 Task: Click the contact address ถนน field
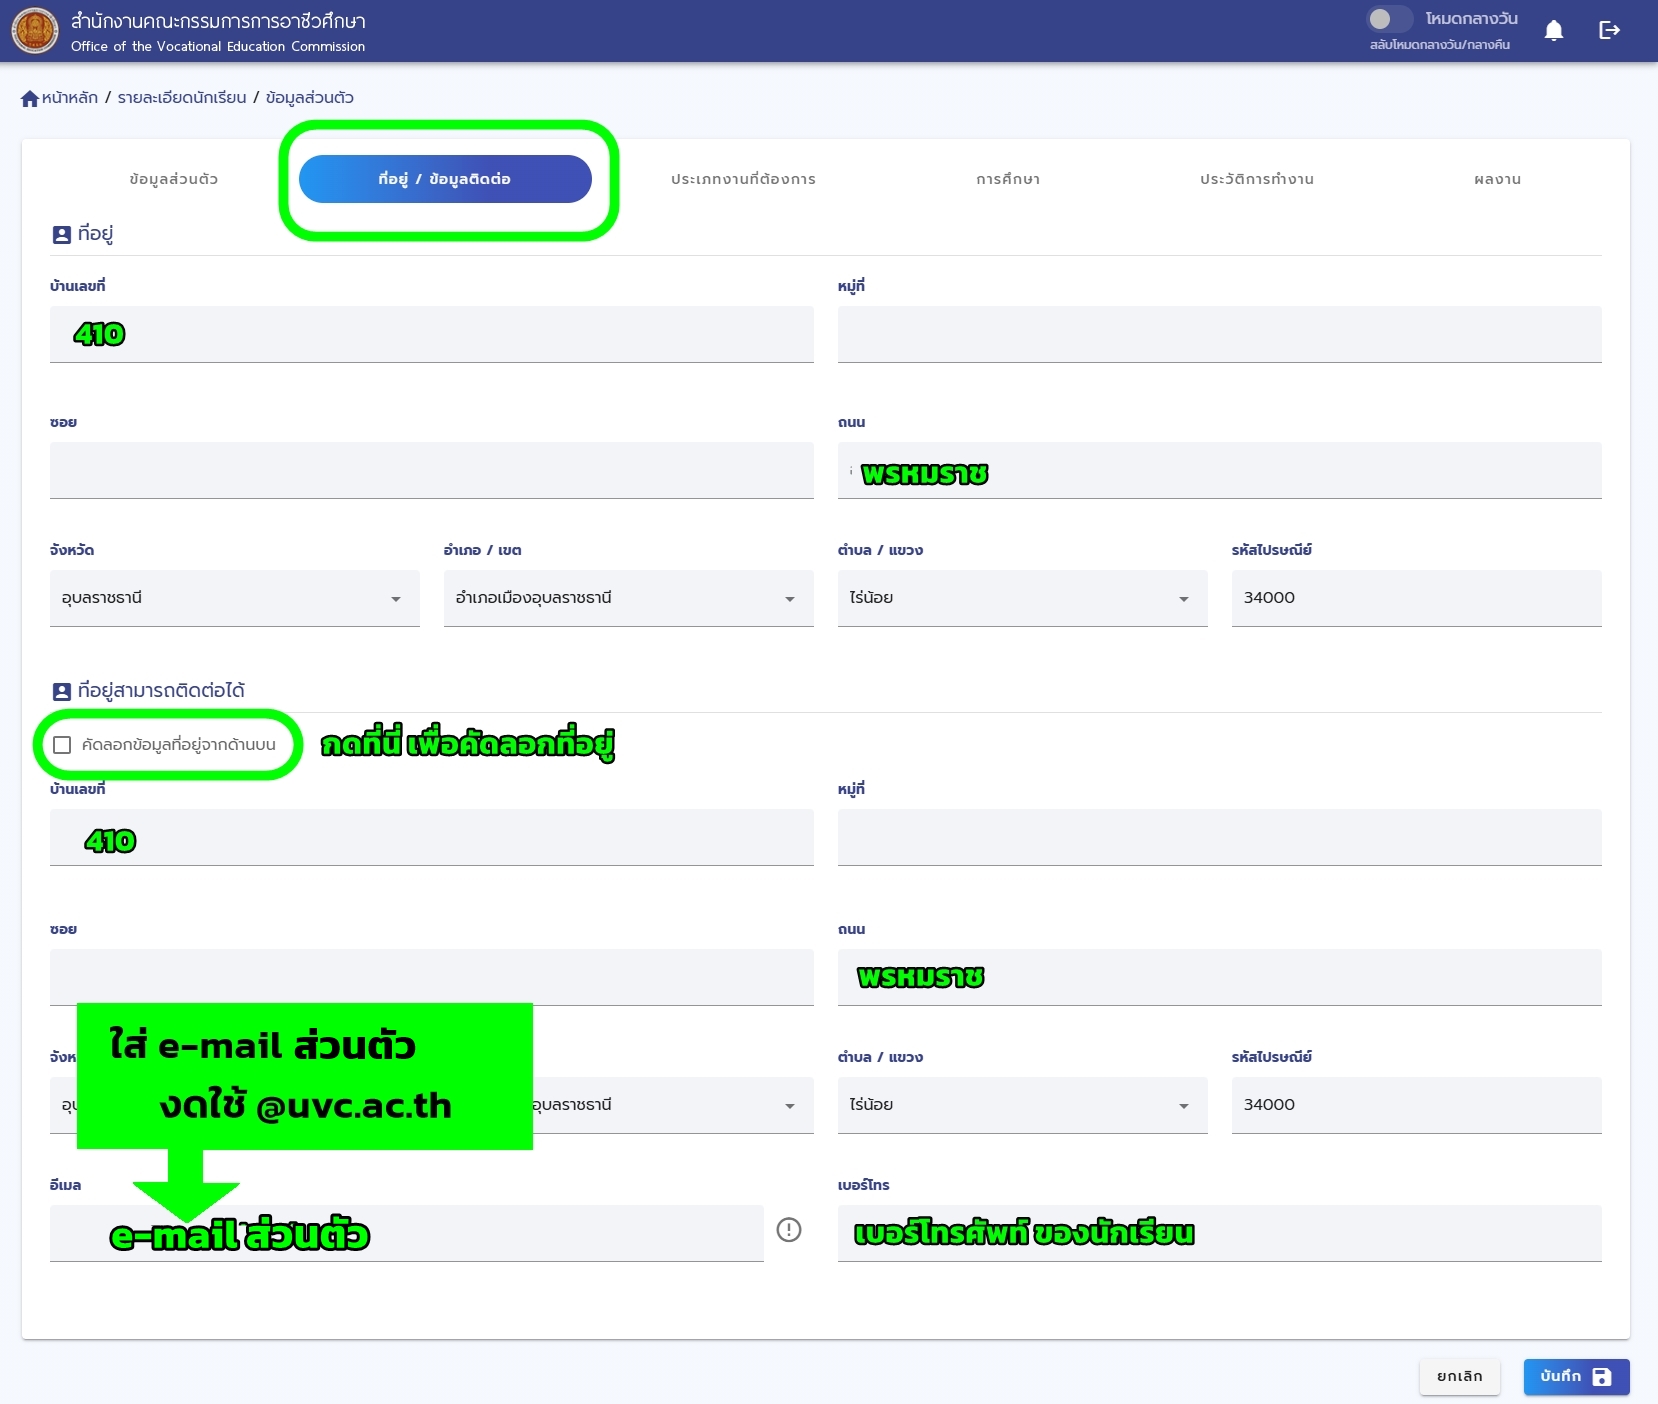pyautogui.click(x=1220, y=977)
